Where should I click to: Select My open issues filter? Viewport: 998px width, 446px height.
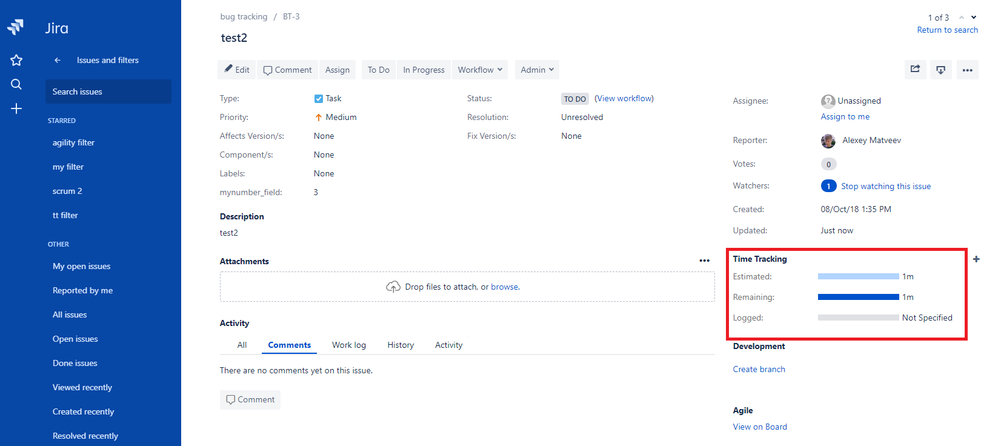(x=81, y=267)
